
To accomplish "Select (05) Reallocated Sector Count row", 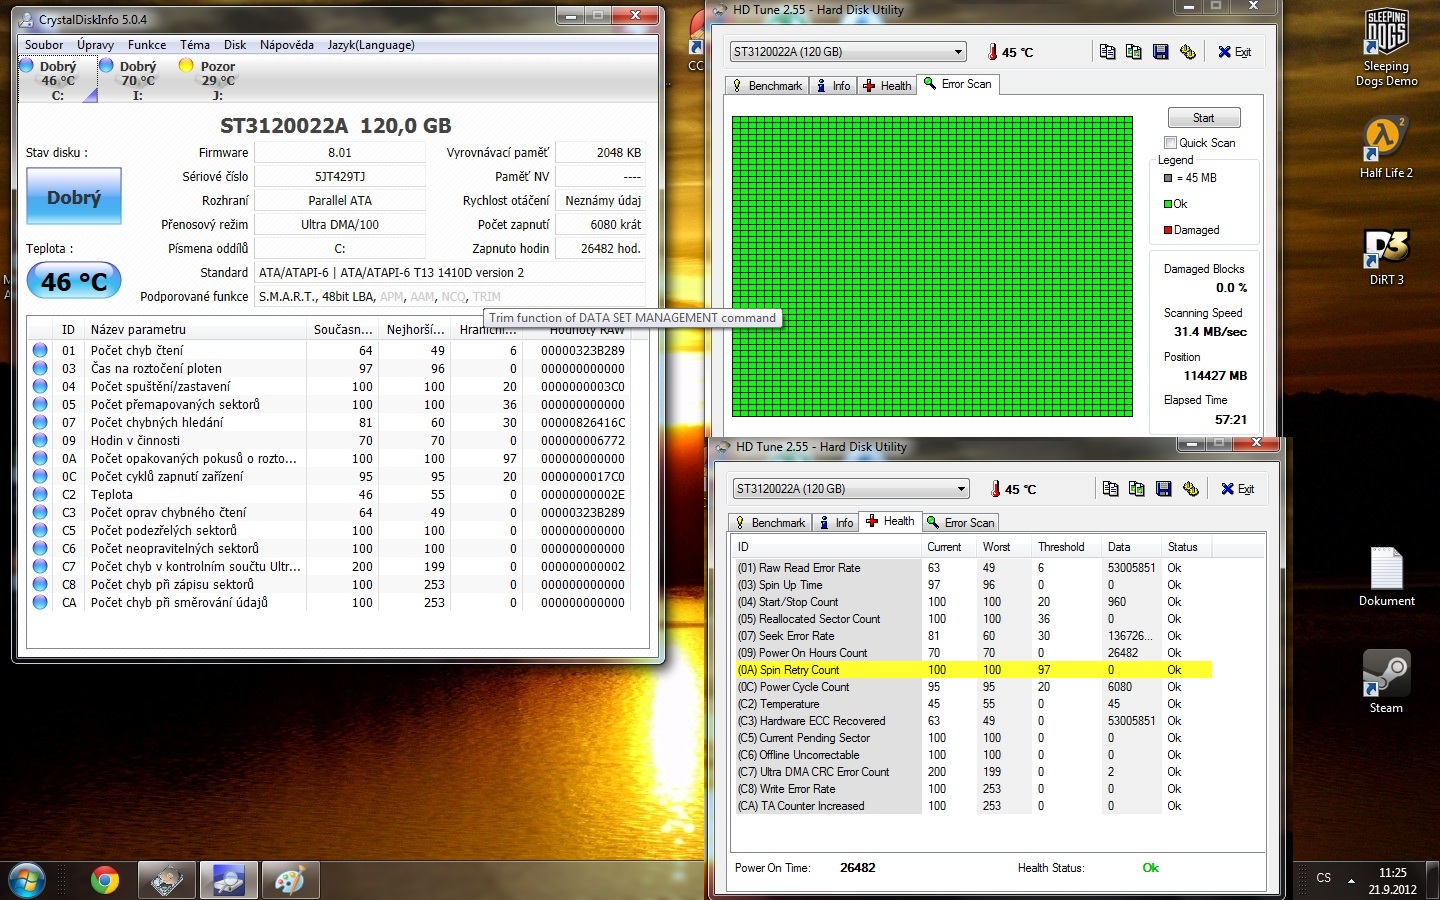I will tap(973, 619).
